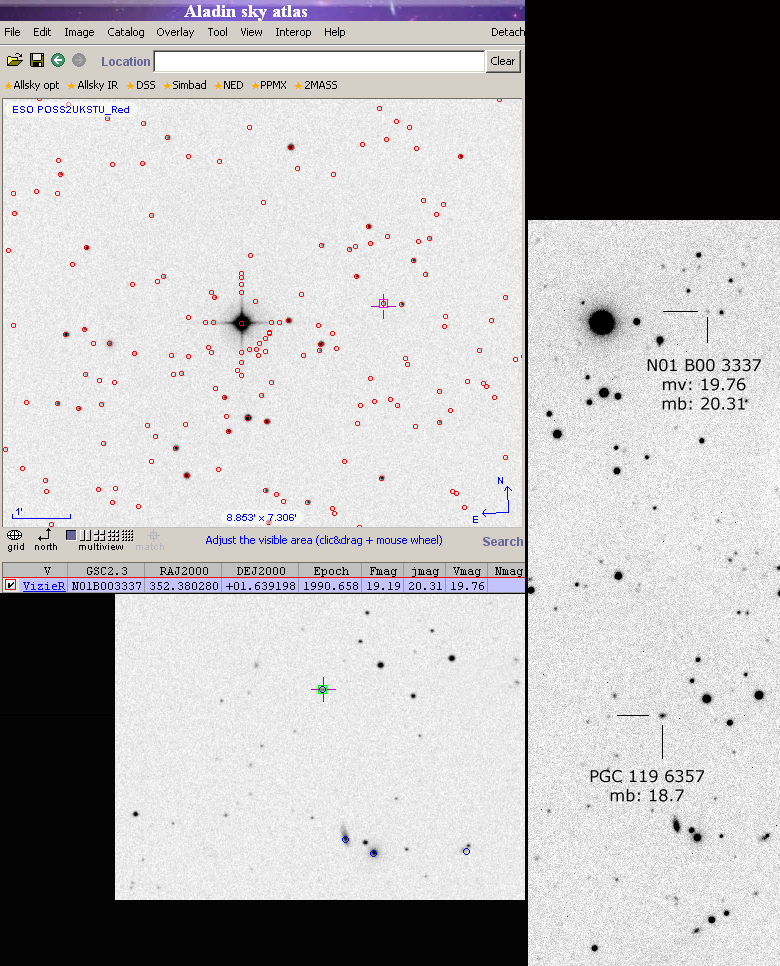780x966 pixels.
Task: Select the two-panel multiview layout
Action: 84,535
